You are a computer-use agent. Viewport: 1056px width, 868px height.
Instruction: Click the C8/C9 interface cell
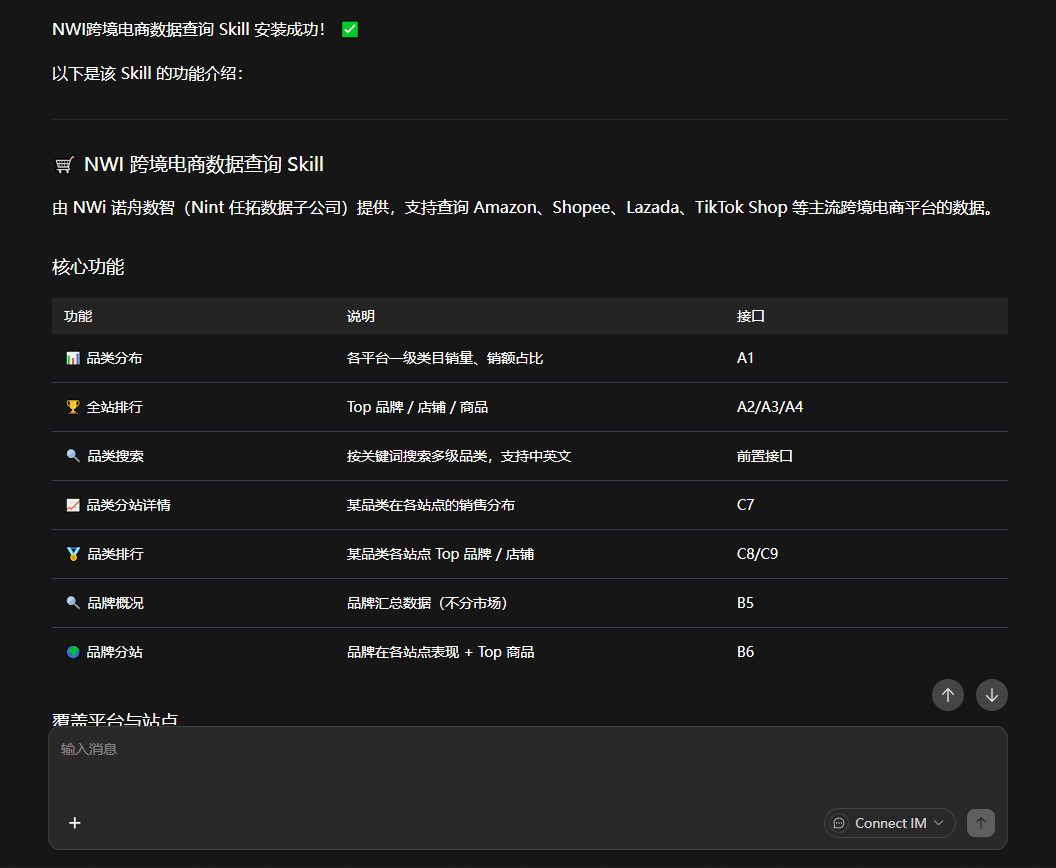click(x=758, y=554)
